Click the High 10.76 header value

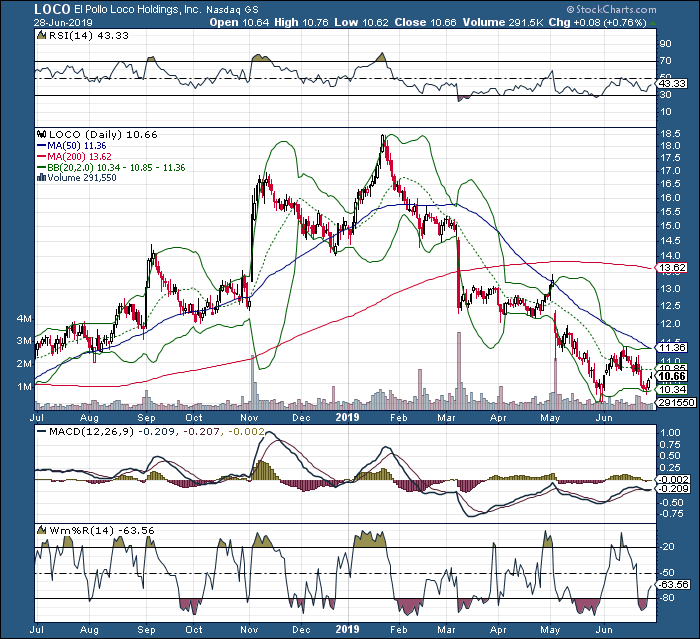coord(301,22)
